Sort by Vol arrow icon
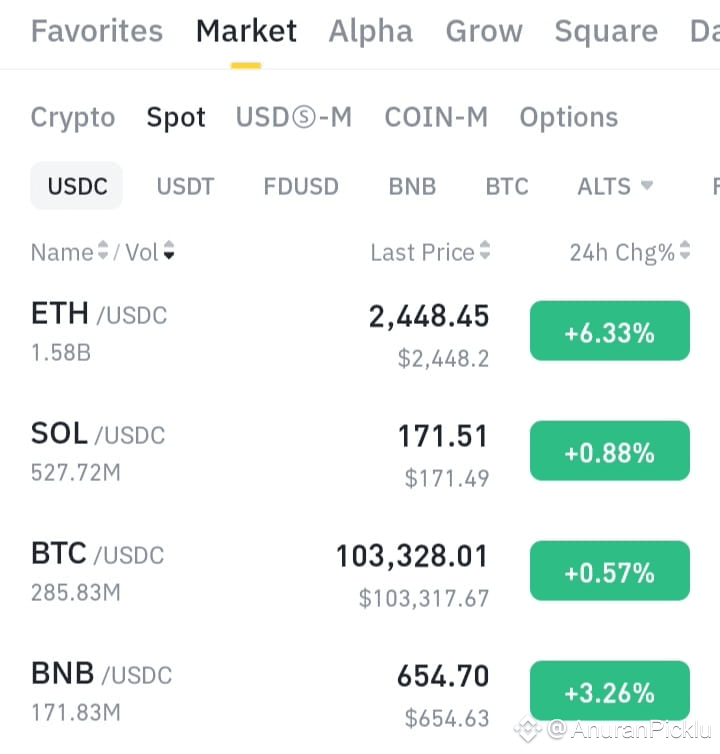 click(x=169, y=251)
